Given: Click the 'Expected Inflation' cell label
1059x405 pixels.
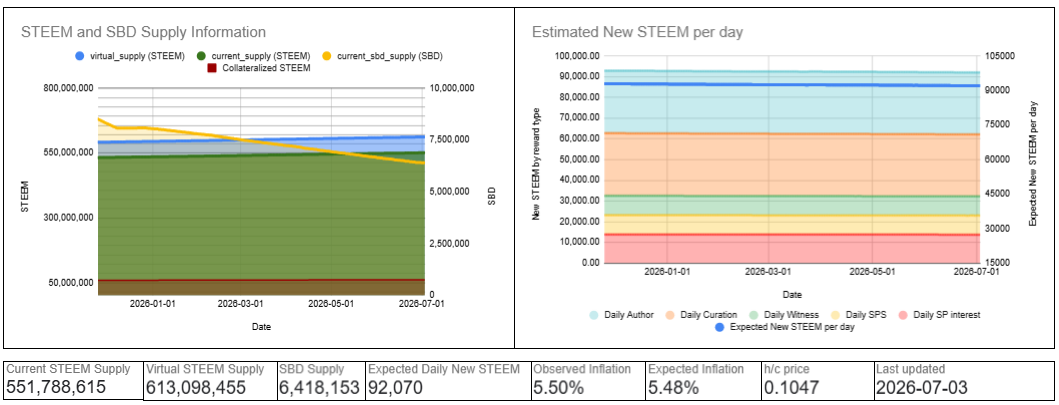Looking at the screenshot, I should [x=696, y=369].
